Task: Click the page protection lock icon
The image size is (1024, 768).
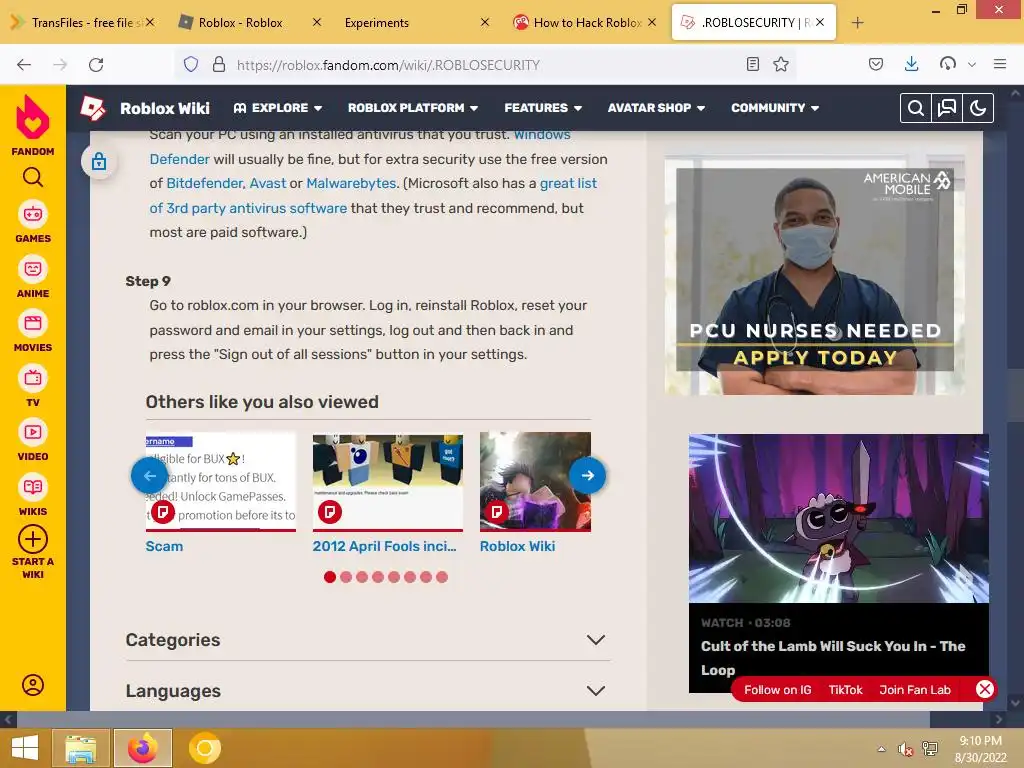Action: (x=99, y=161)
